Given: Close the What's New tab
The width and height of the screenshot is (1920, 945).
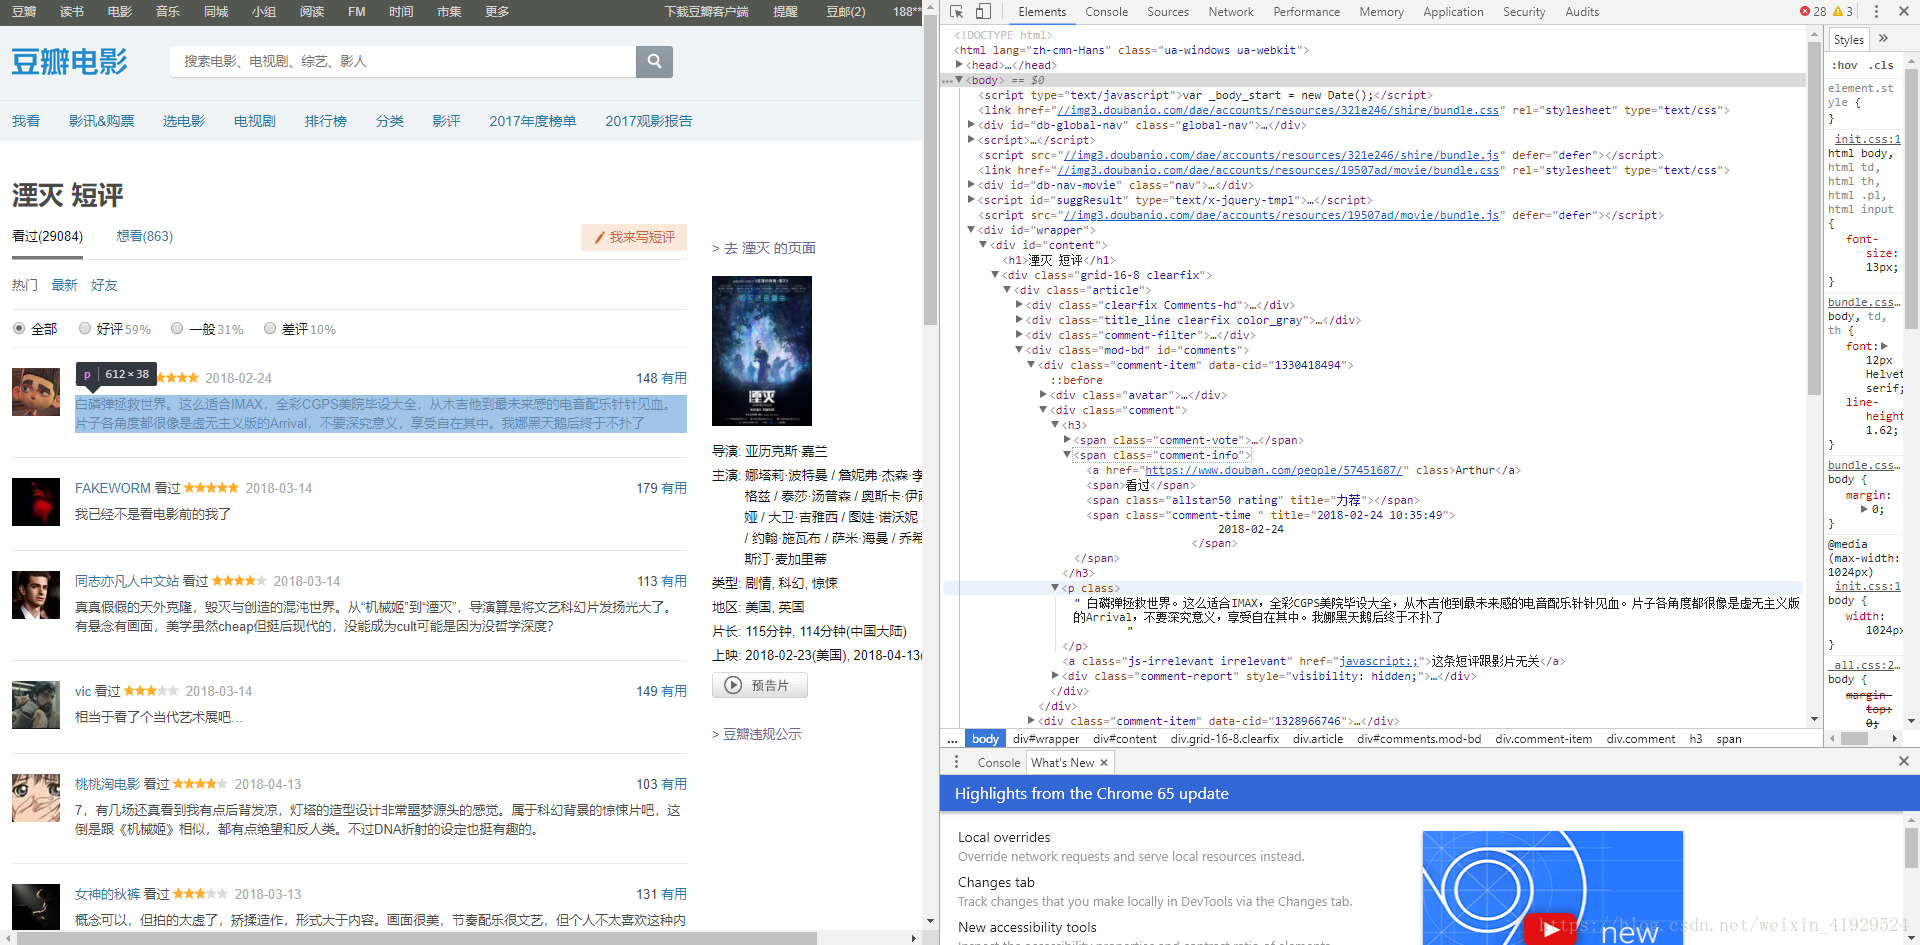Looking at the screenshot, I should (x=1104, y=762).
